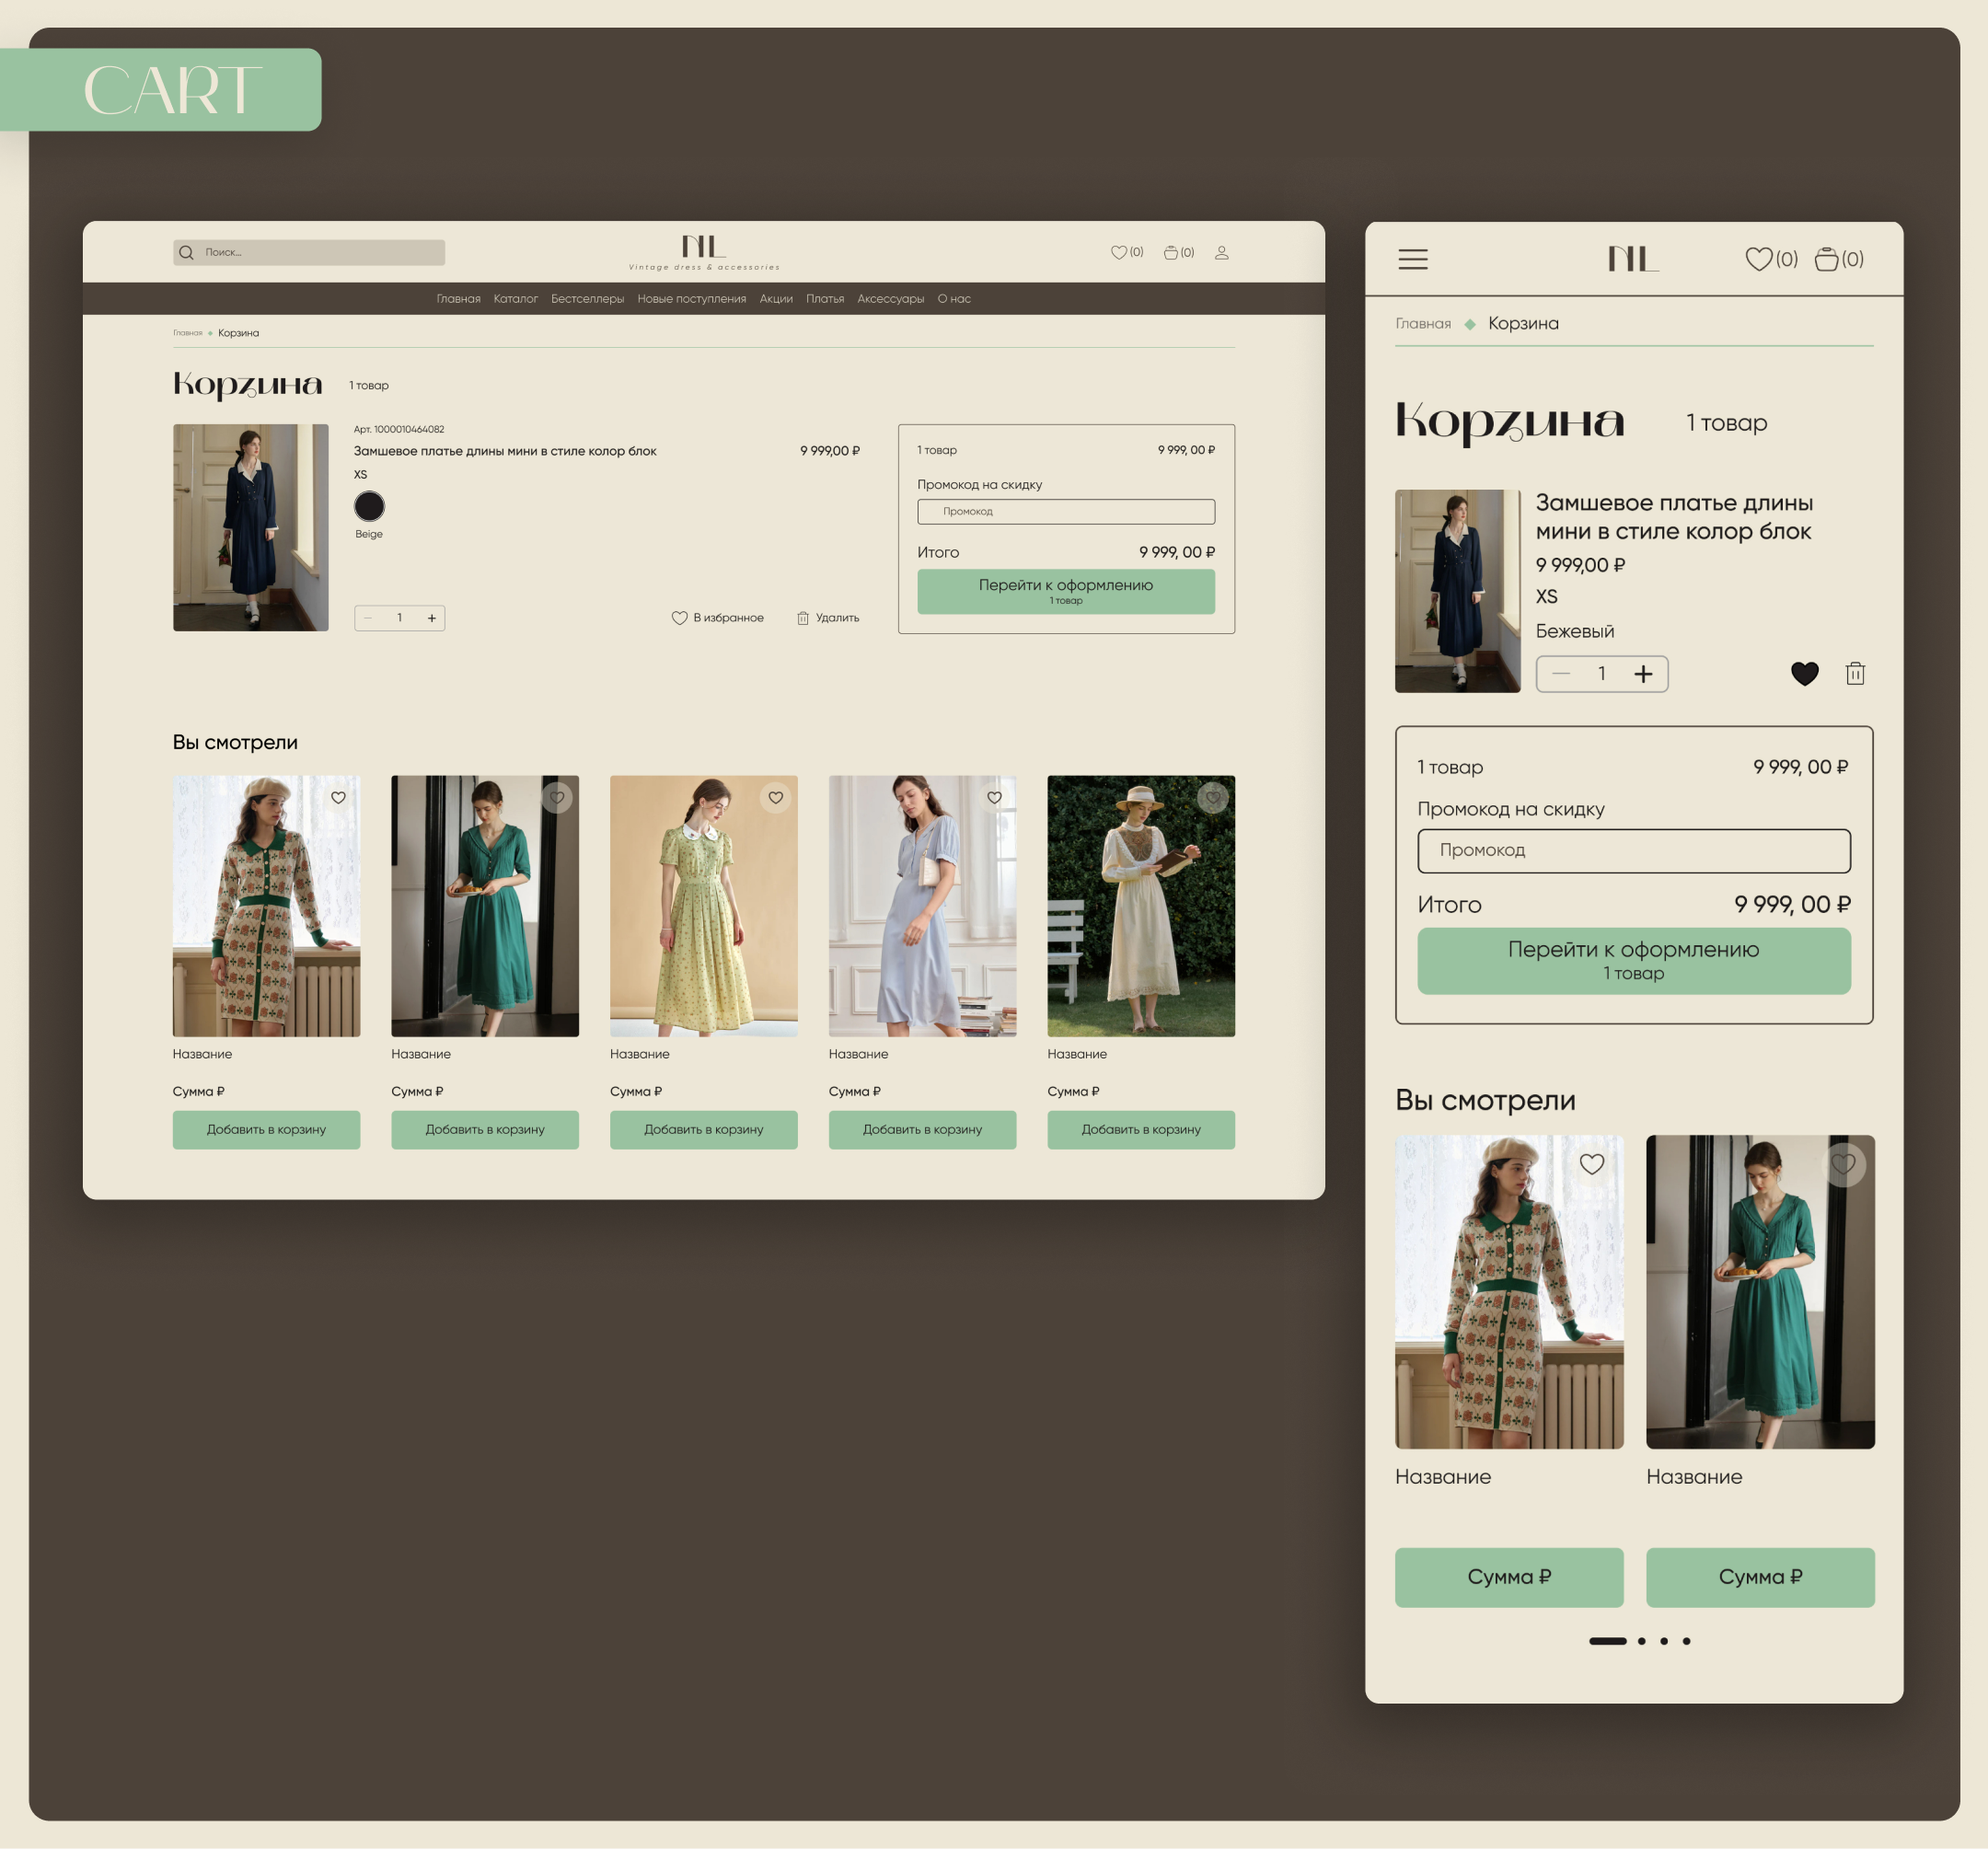
Task: Click Удалить link on desktop cart item
Action: pos(828,618)
